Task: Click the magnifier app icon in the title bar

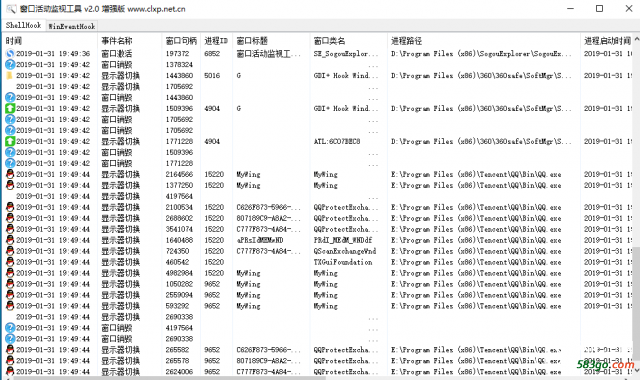Action: [x=11, y=9]
